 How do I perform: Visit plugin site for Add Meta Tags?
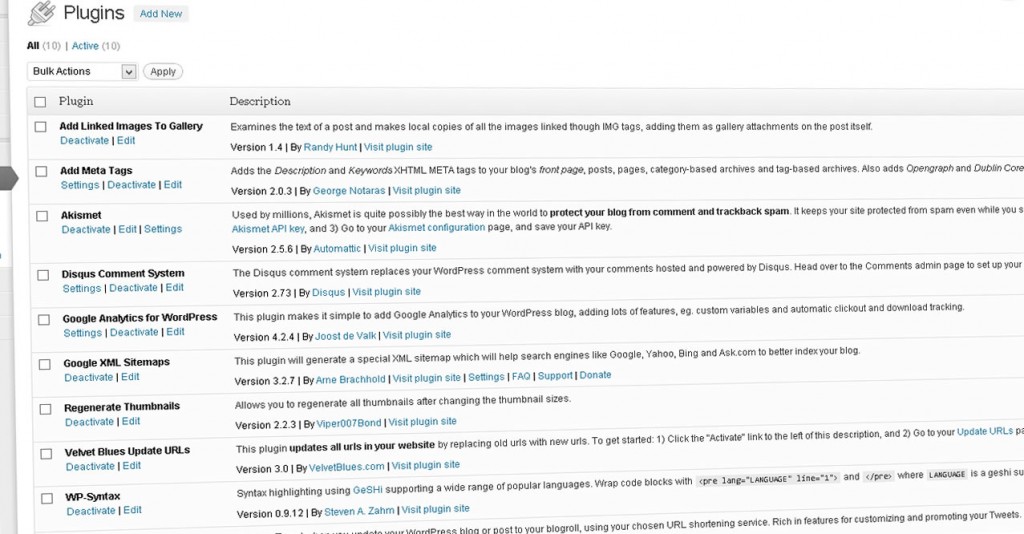pyautogui.click(x=426, y=190)
